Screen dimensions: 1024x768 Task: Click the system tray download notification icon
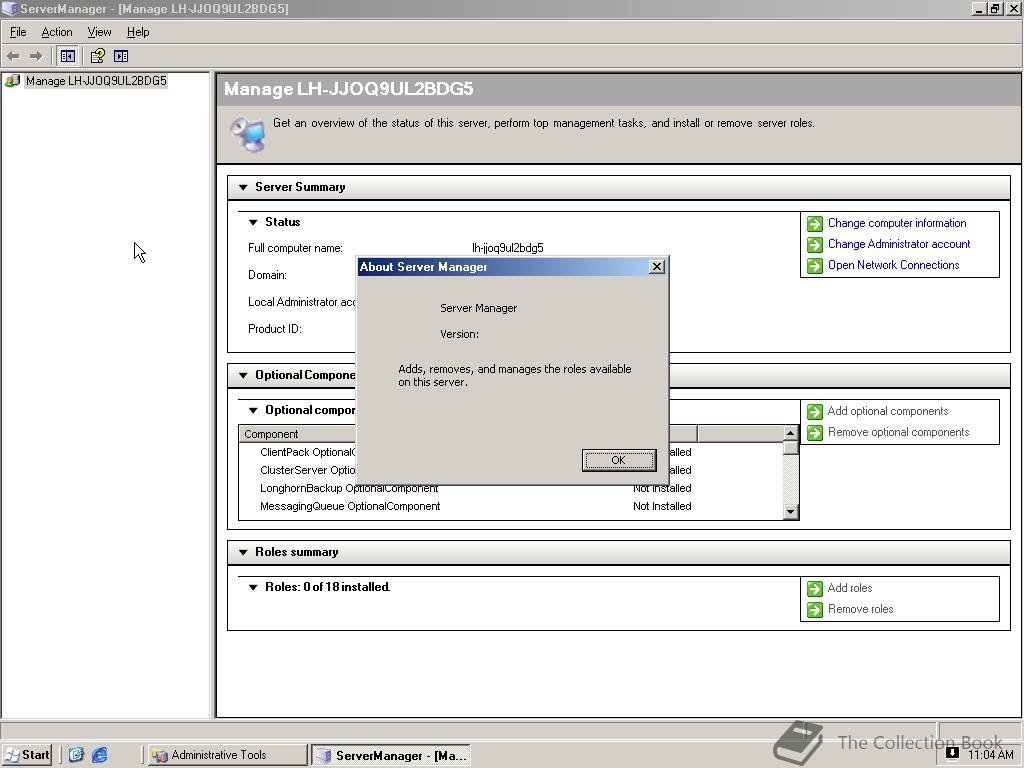(x=952, y=752)
